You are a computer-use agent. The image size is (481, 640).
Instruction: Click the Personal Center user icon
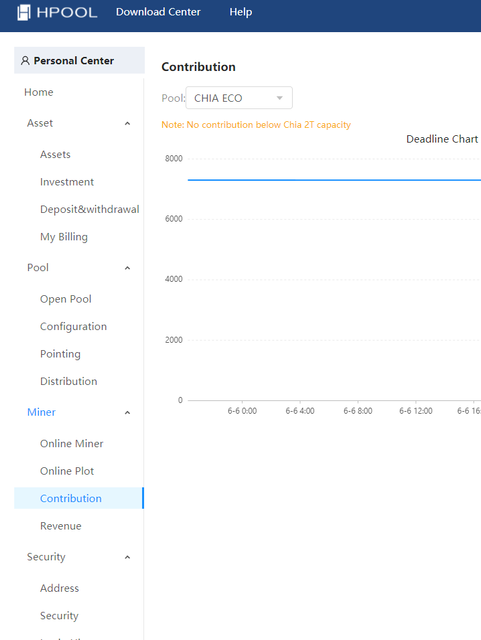pos(25,60)
